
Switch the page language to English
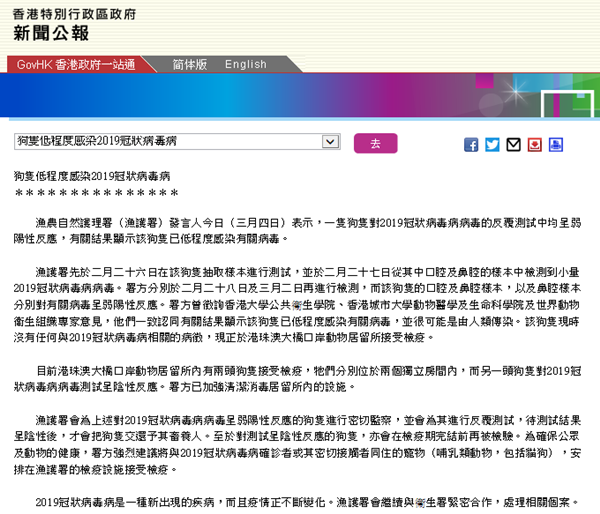click(x=245, y=64)
